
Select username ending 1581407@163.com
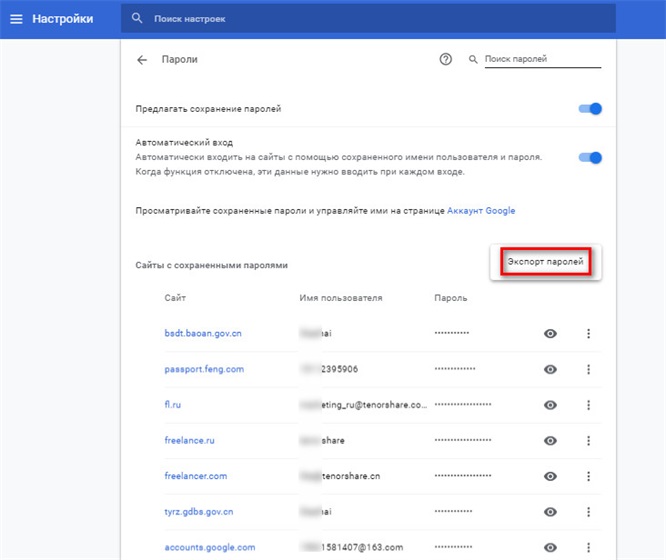click(352, 547)
